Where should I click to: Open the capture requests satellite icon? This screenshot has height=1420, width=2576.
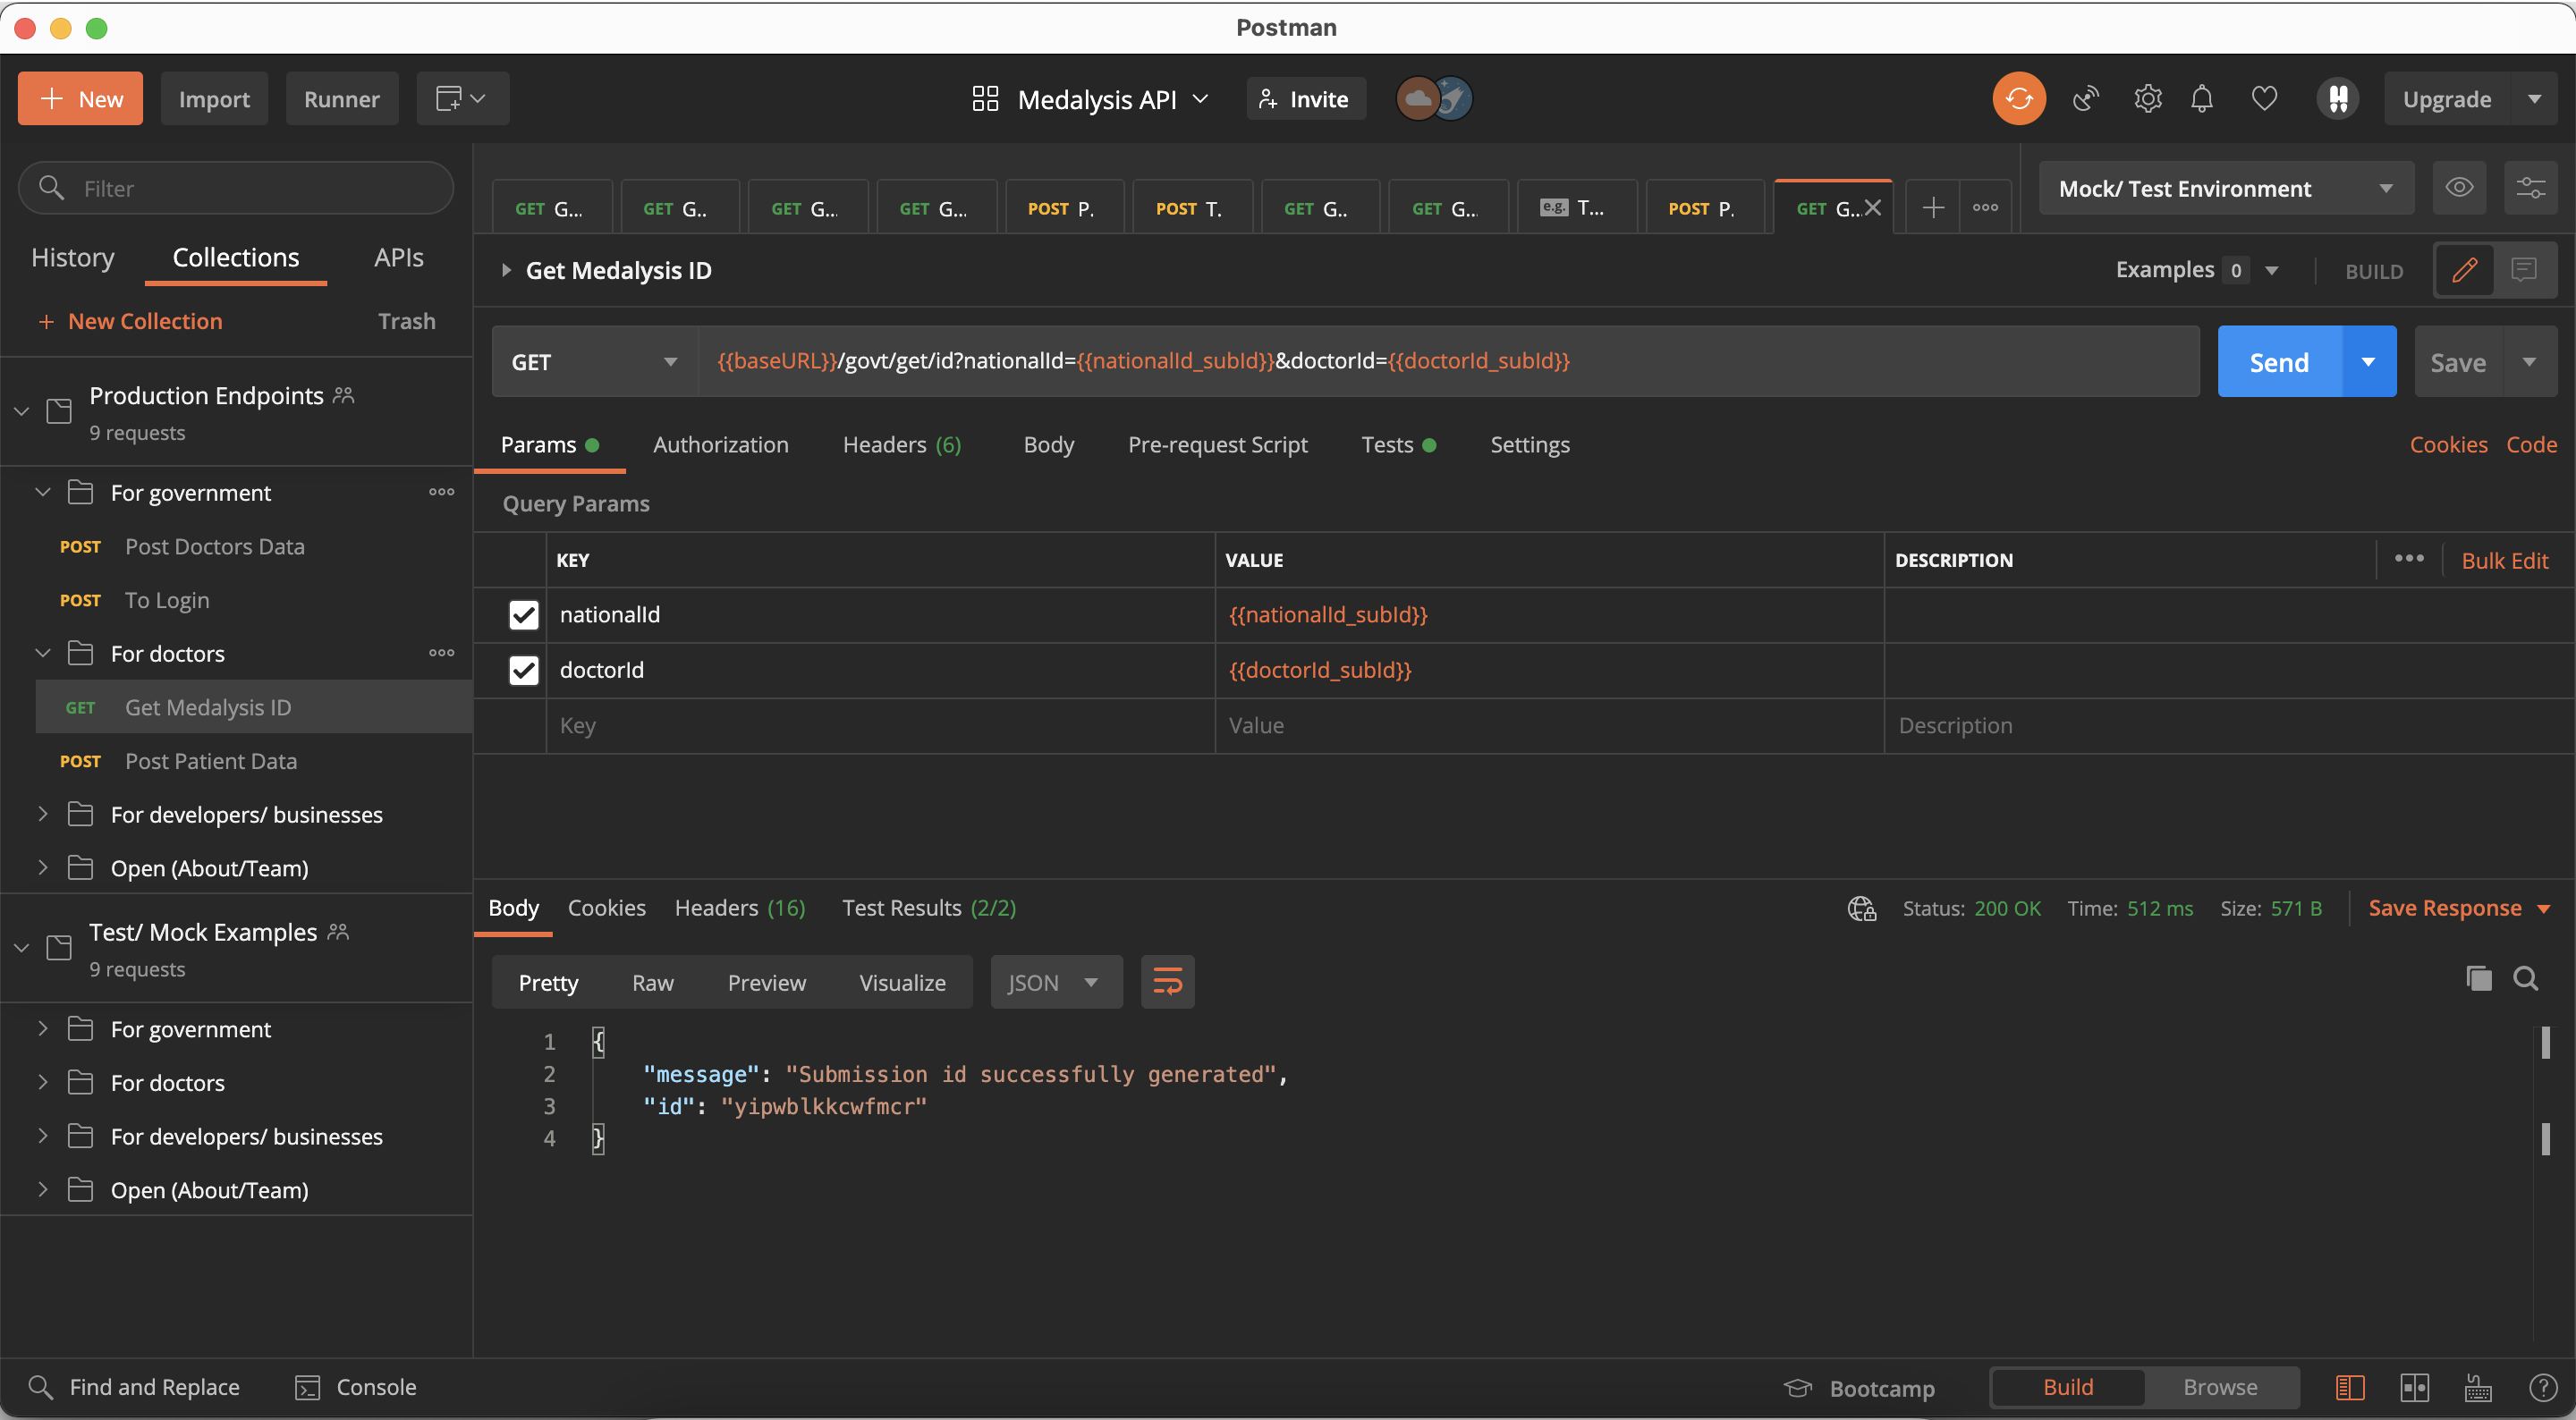[x=2085, y=99]
